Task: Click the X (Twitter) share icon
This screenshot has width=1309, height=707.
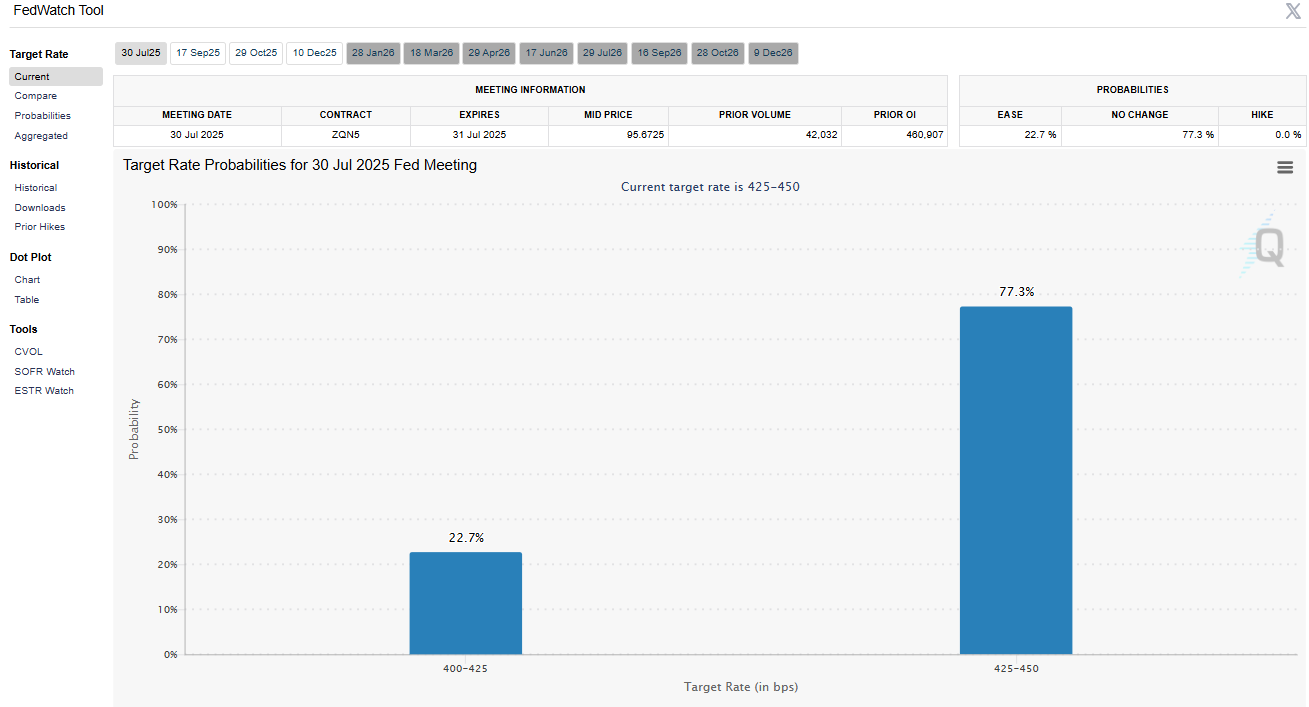Action: [1292, 11]
